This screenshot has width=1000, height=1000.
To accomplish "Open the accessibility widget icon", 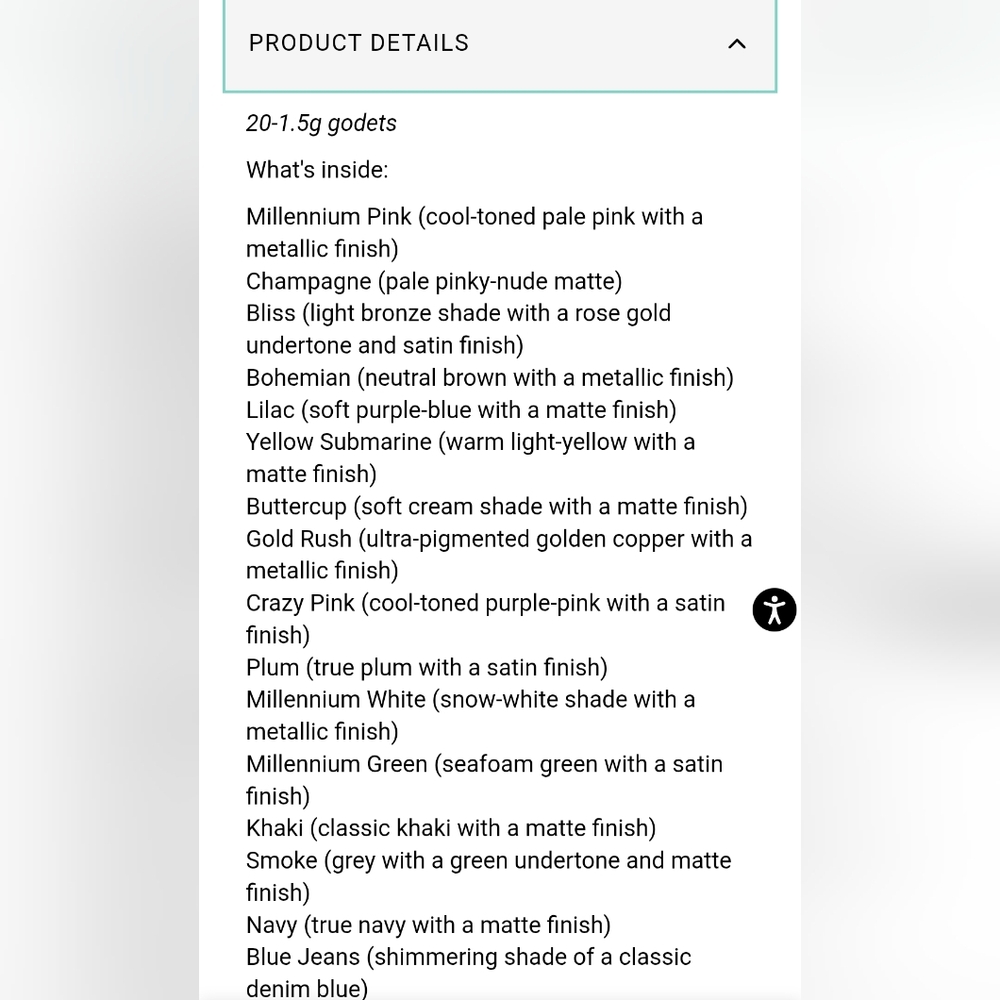I will 774,610.
